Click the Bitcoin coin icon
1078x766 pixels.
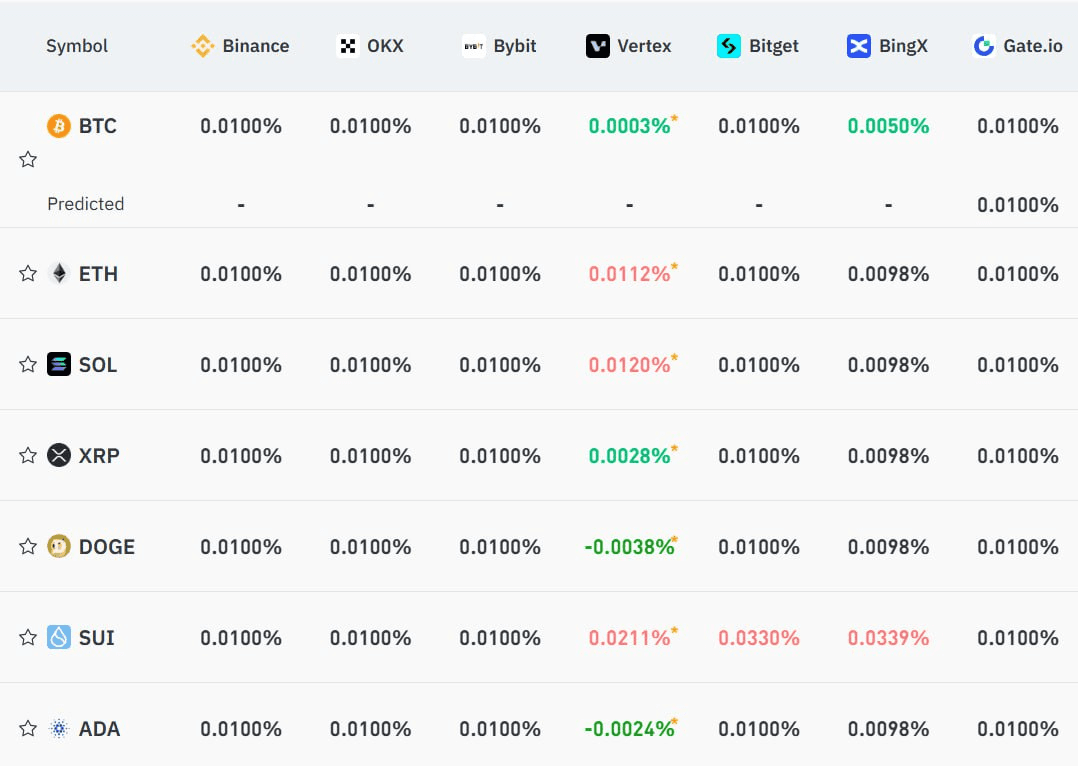coord(59,126)
